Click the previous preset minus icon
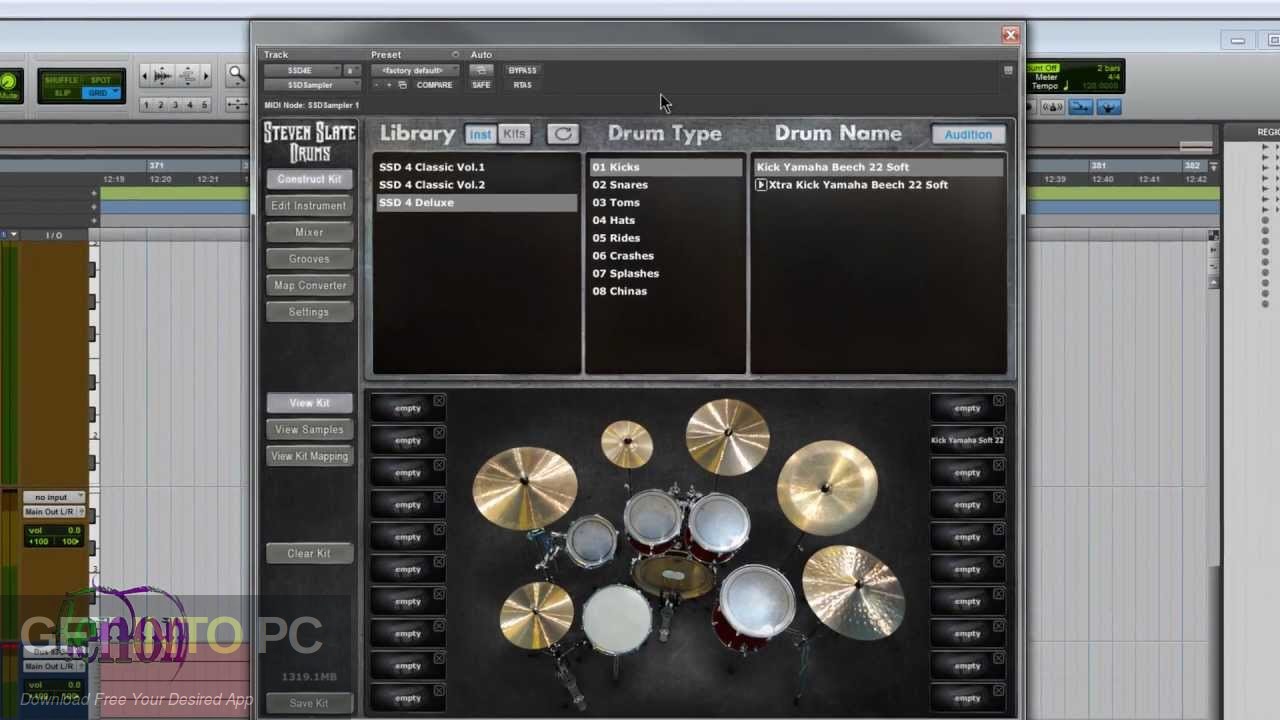 tap(377, 85)
